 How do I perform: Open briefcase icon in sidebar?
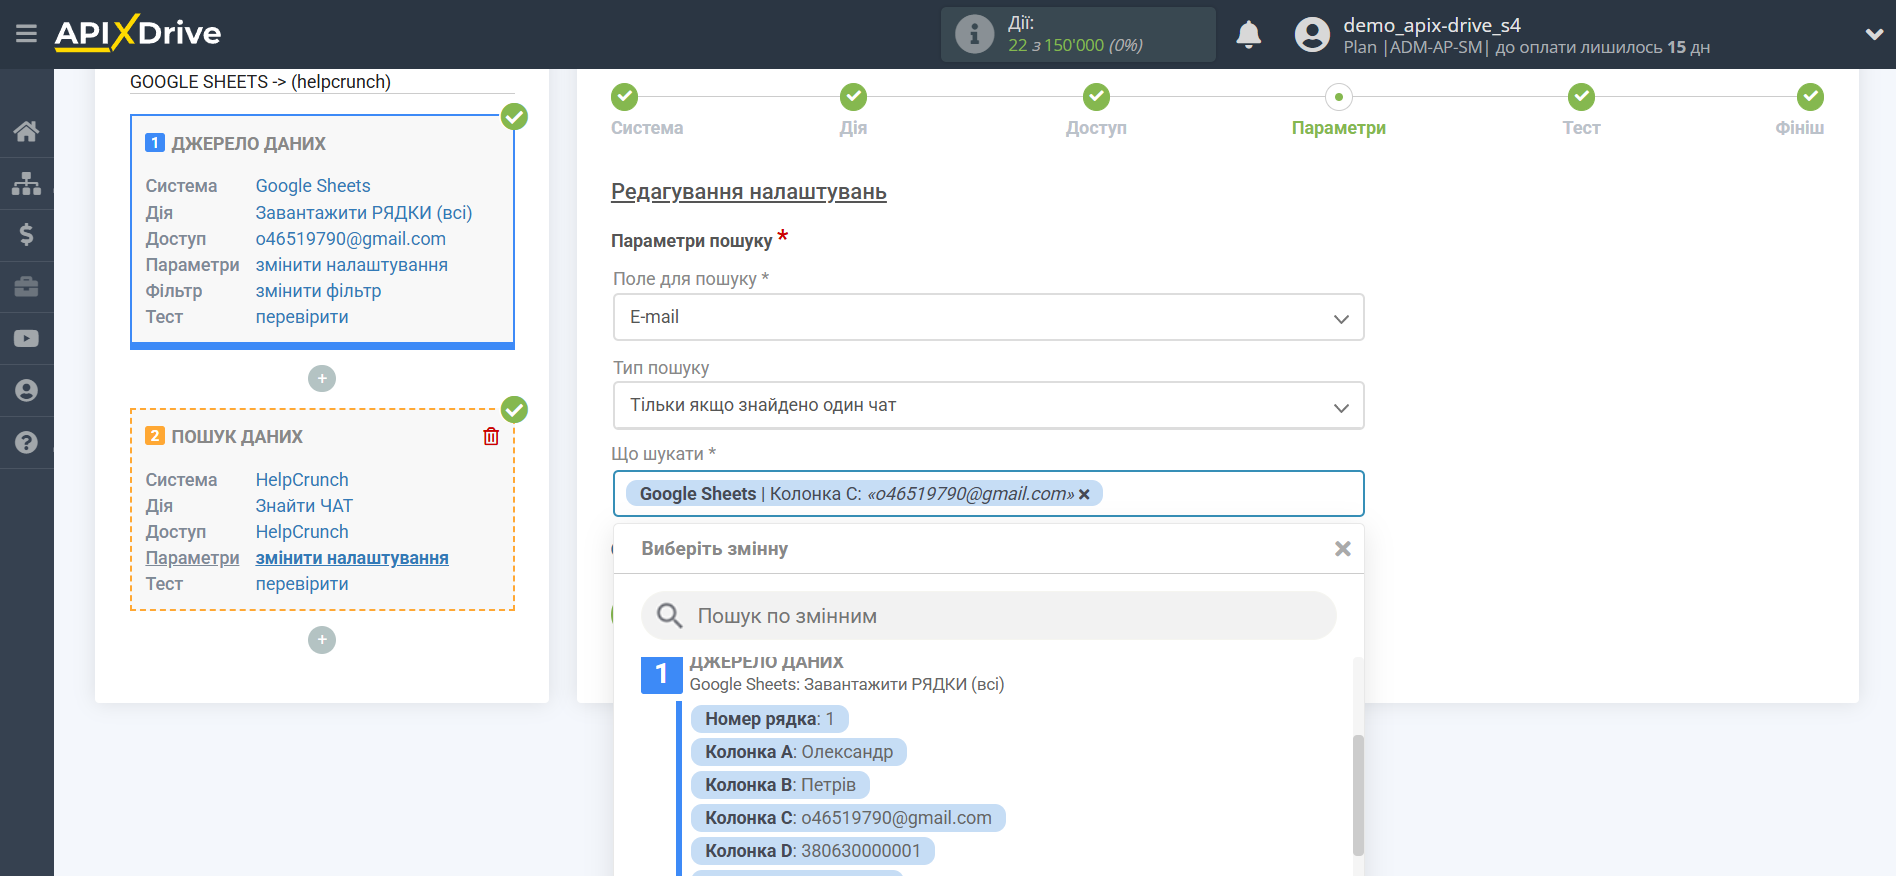(x=26, y=287)
